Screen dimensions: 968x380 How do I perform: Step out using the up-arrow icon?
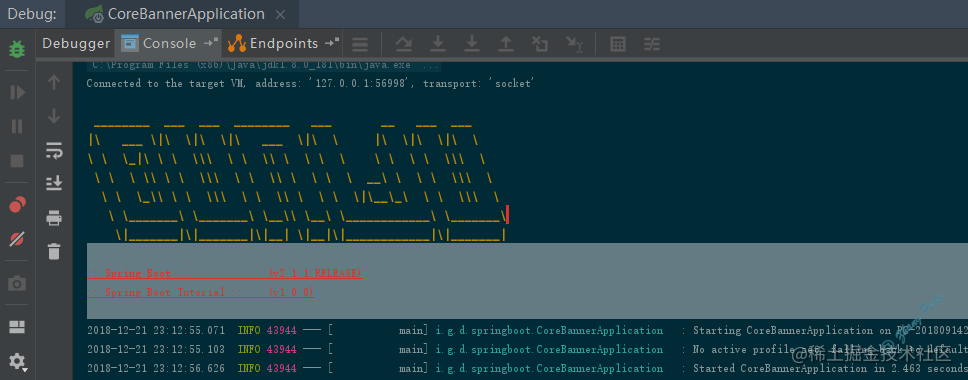[506, 44]
